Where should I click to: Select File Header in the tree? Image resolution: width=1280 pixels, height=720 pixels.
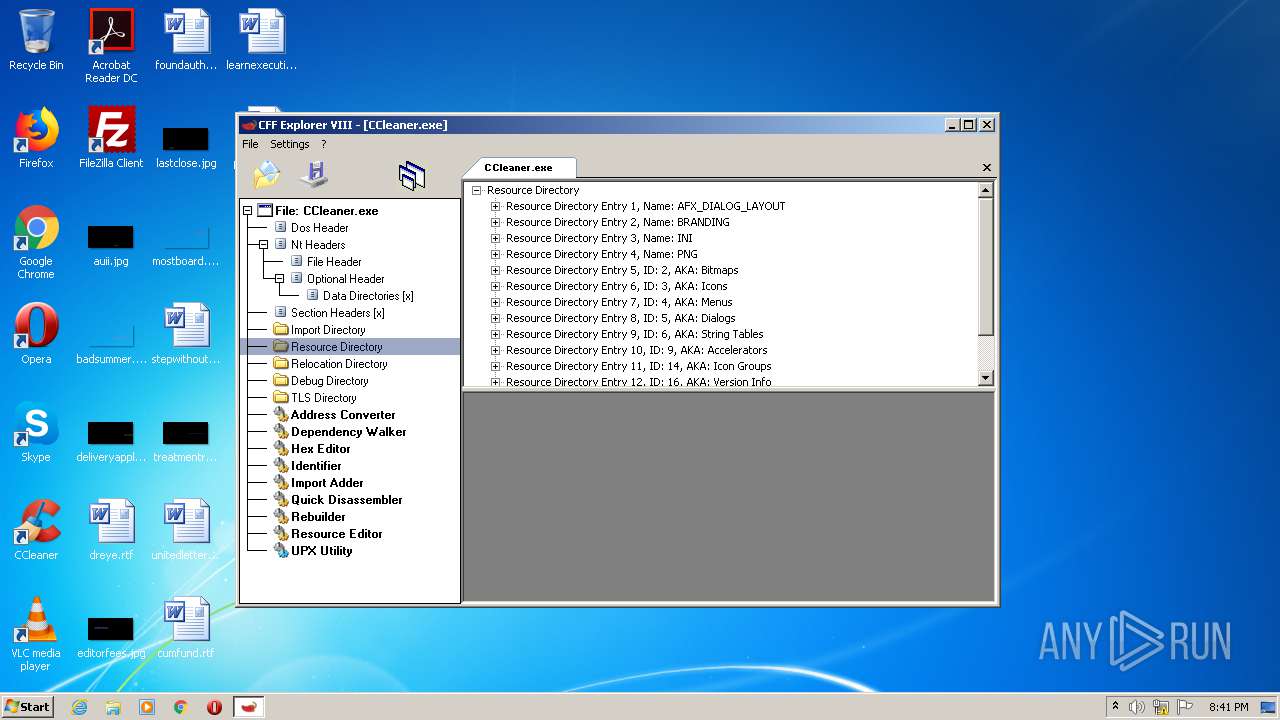(x=334, y=262)
